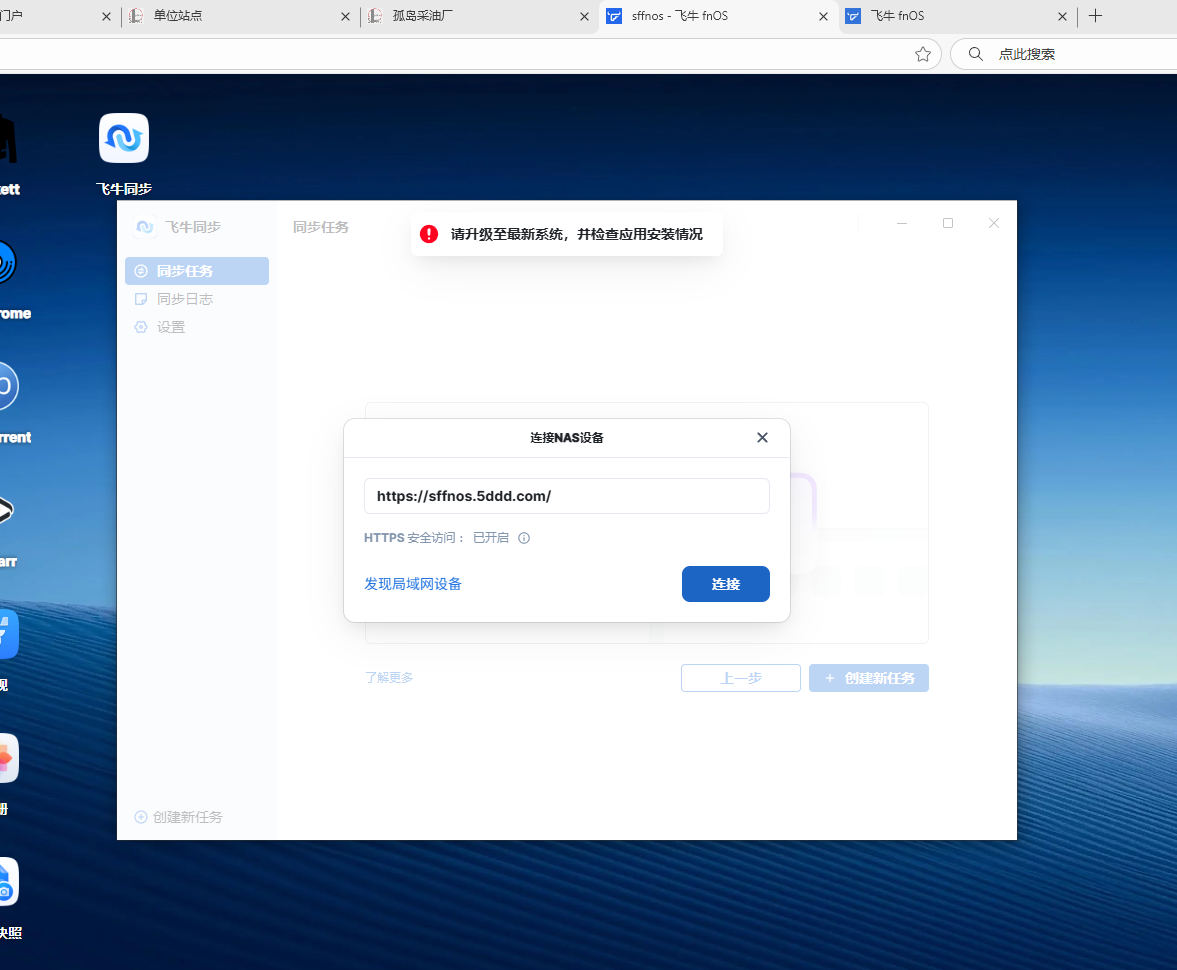Image resolution: width=1177 pixels, height=970 pixels.
Task: Click the HTTPS 安全访问 status text
Action: coord(436,538)
